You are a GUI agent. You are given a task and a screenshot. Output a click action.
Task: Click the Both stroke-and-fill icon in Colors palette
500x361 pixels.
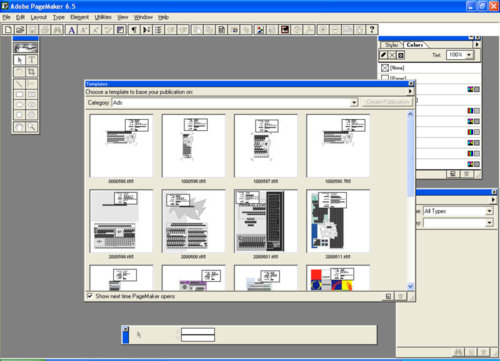[401, 55]
